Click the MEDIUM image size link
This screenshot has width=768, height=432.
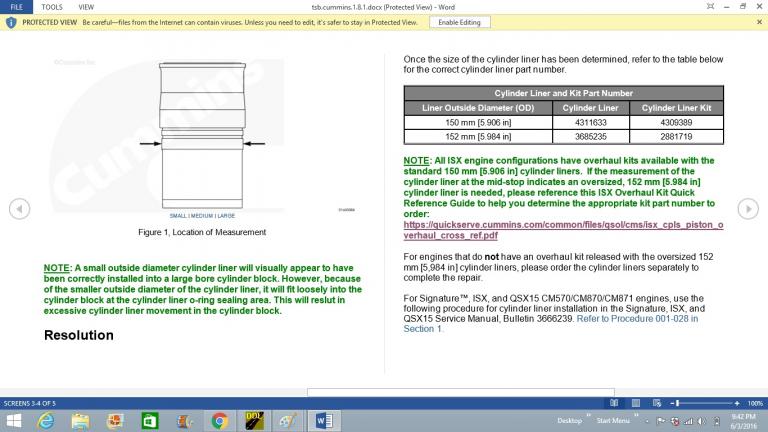pos(202,216)
